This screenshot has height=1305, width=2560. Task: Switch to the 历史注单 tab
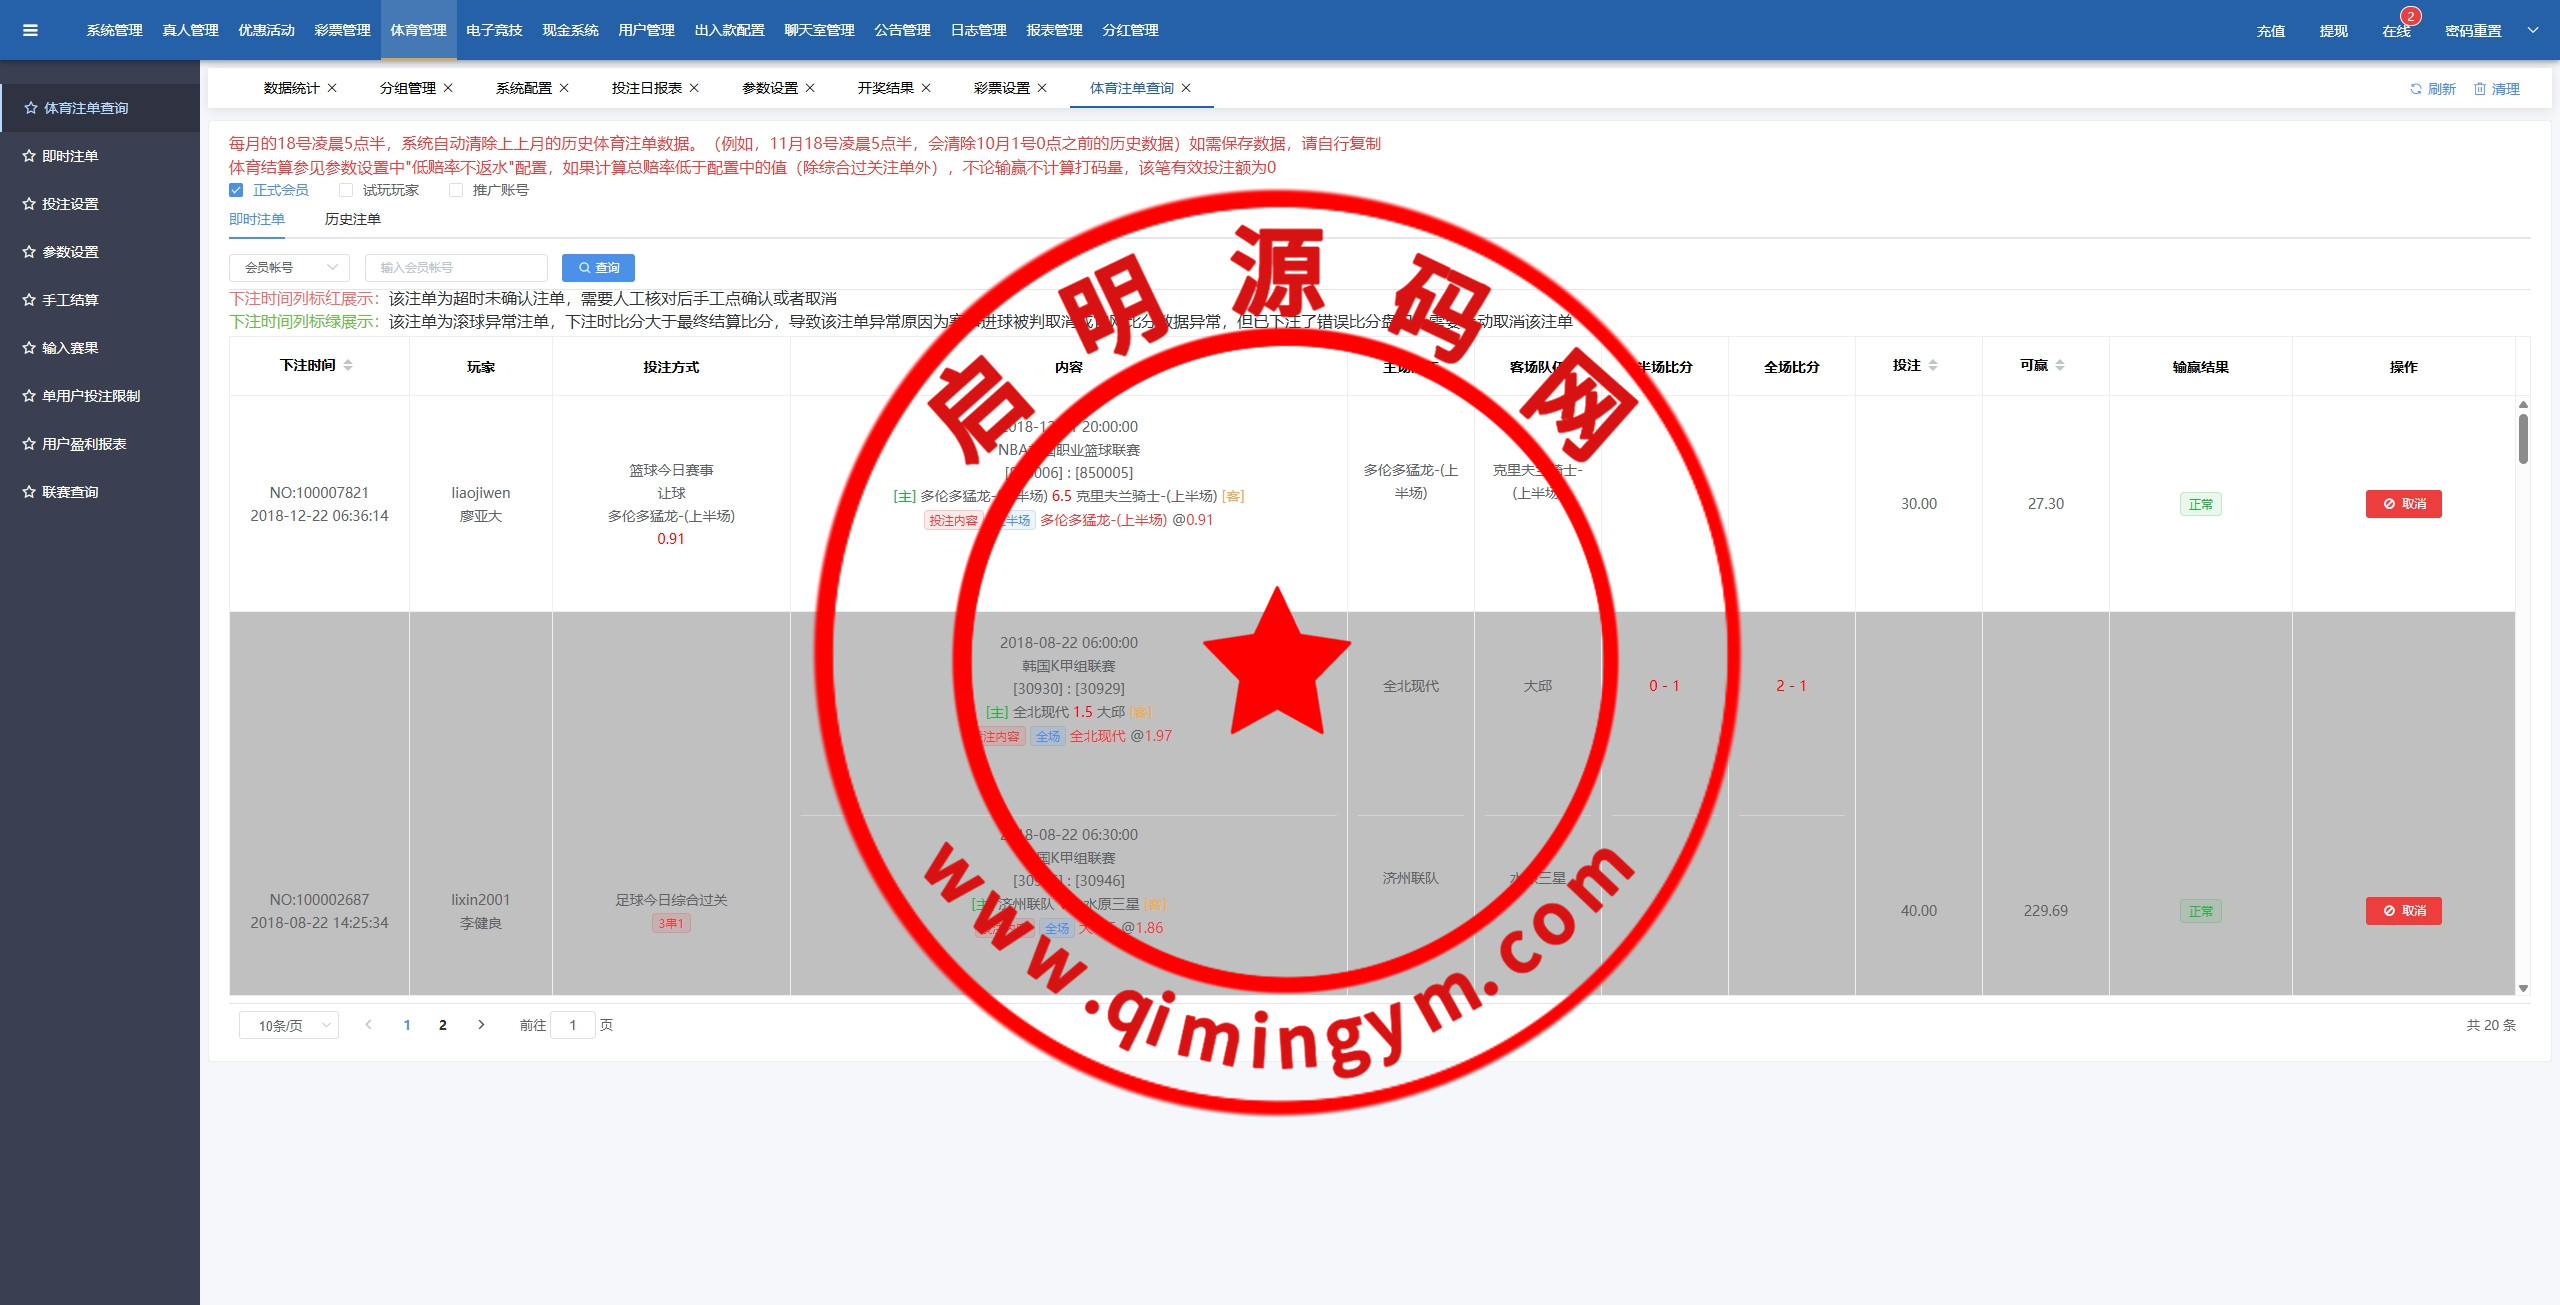tap(352, 219)
